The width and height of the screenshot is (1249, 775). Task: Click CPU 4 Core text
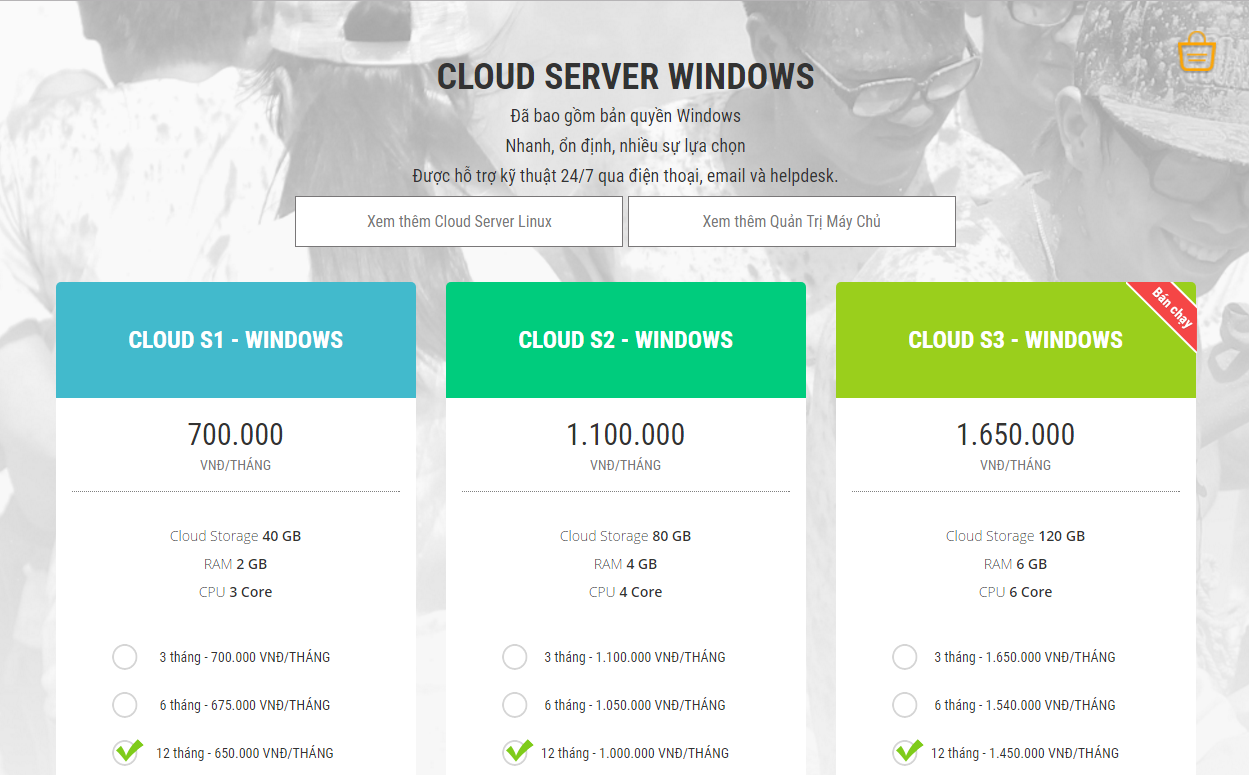pyautogui.click(x=626, y=592)
